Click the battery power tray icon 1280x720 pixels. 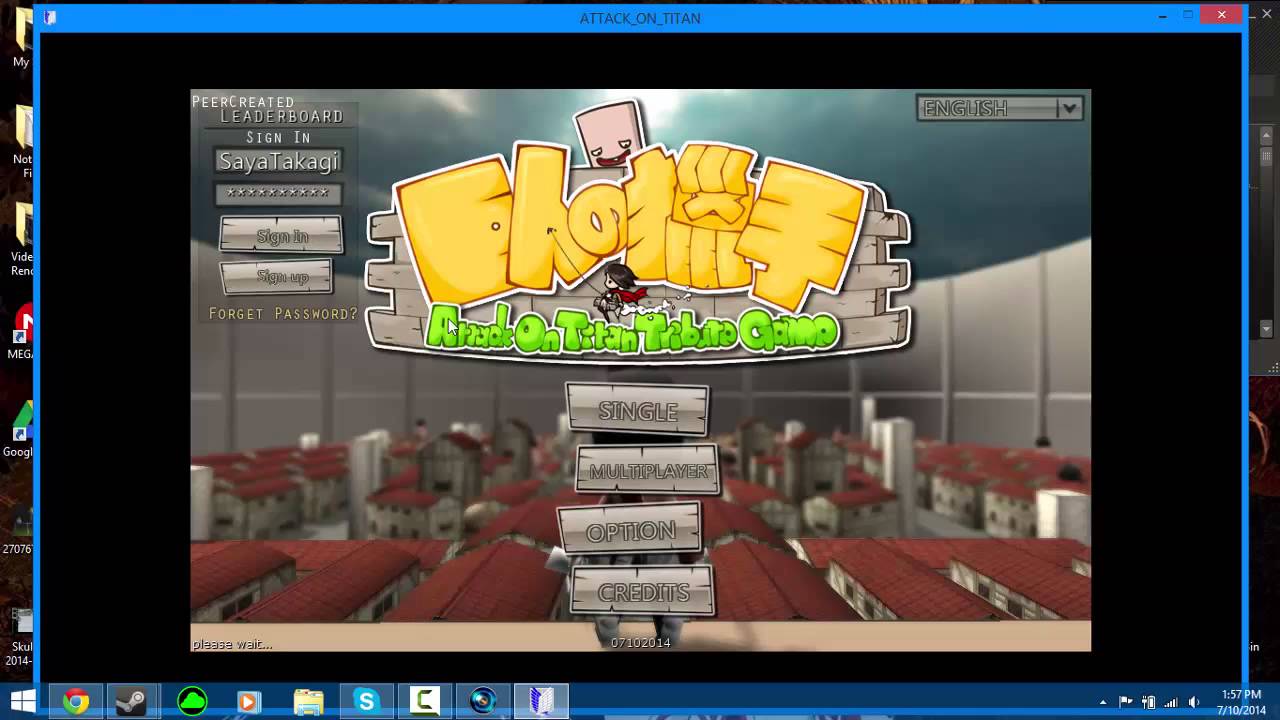pos(1148,702)
